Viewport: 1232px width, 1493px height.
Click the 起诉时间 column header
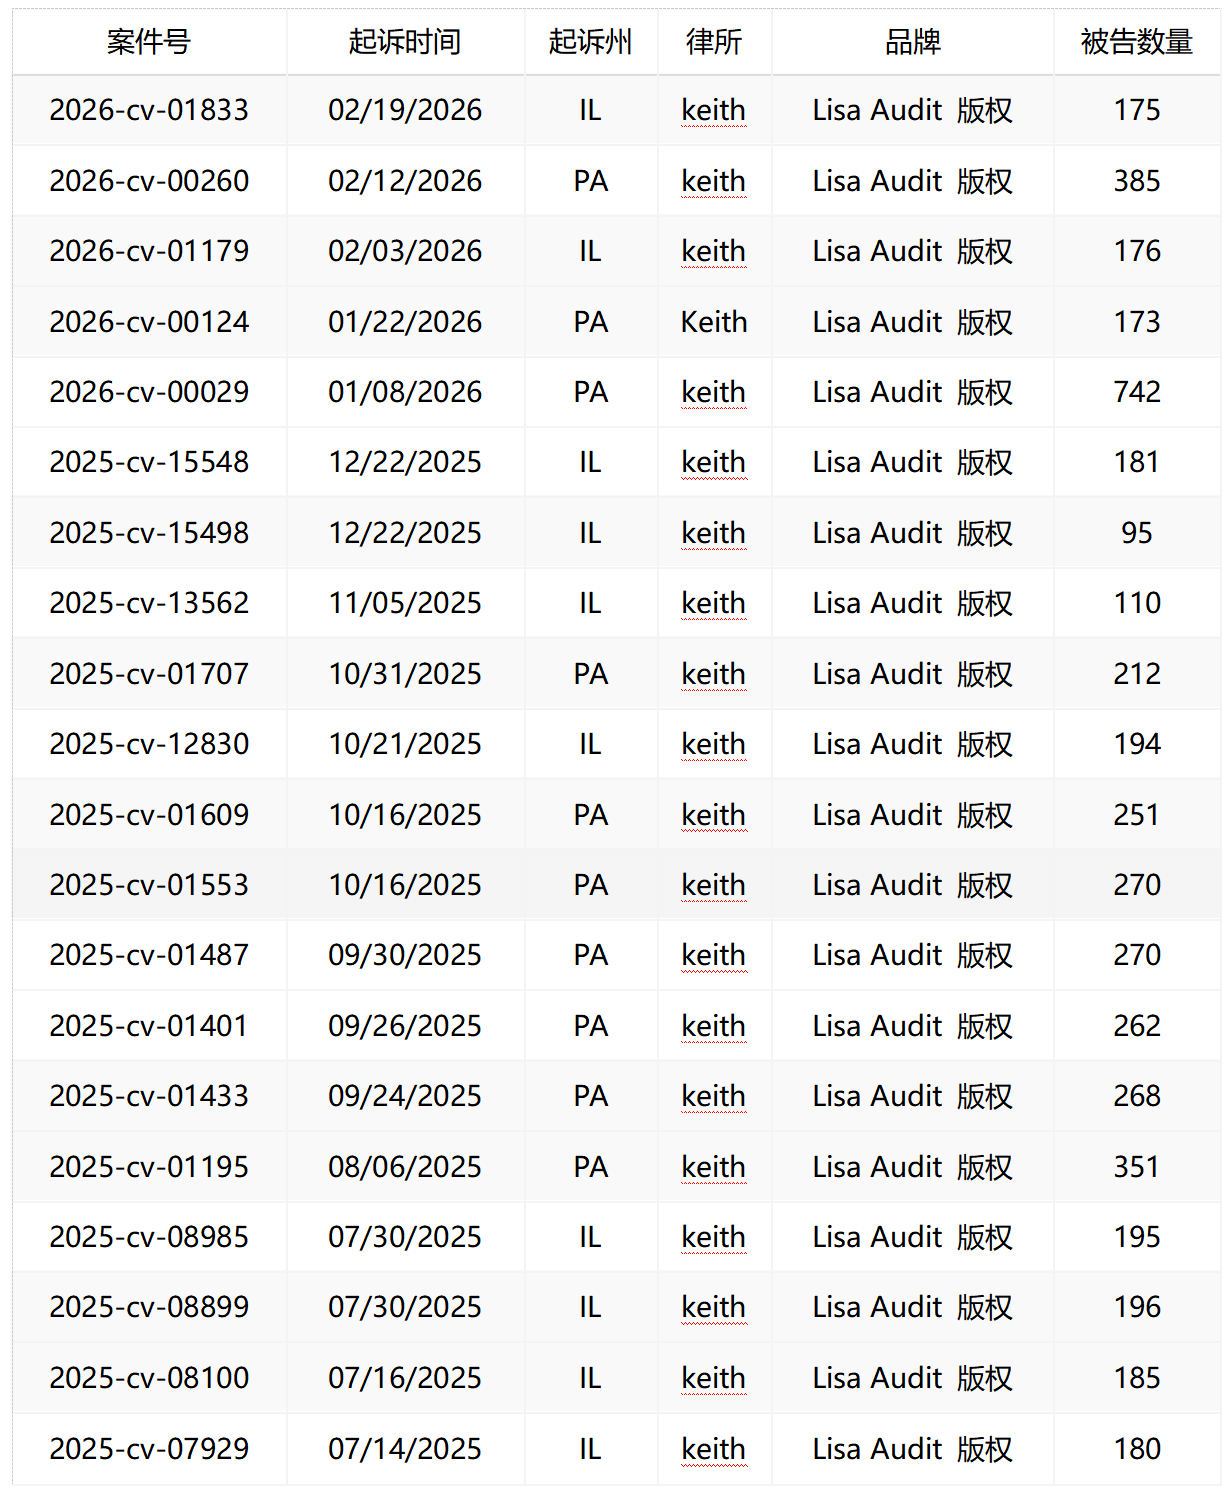tap(405, 42)
